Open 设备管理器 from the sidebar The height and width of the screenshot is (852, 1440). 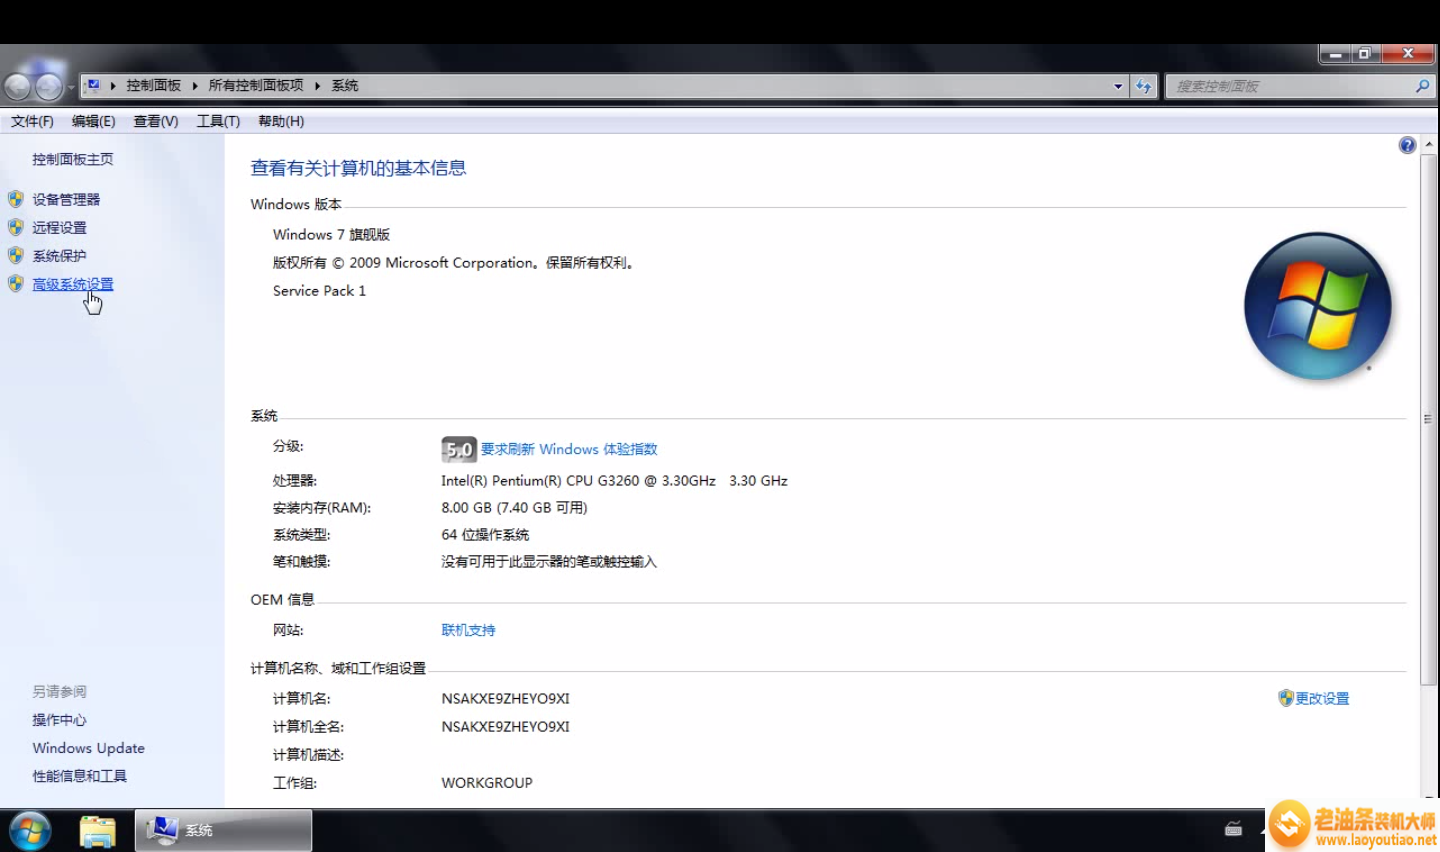(x=66, y=199)
